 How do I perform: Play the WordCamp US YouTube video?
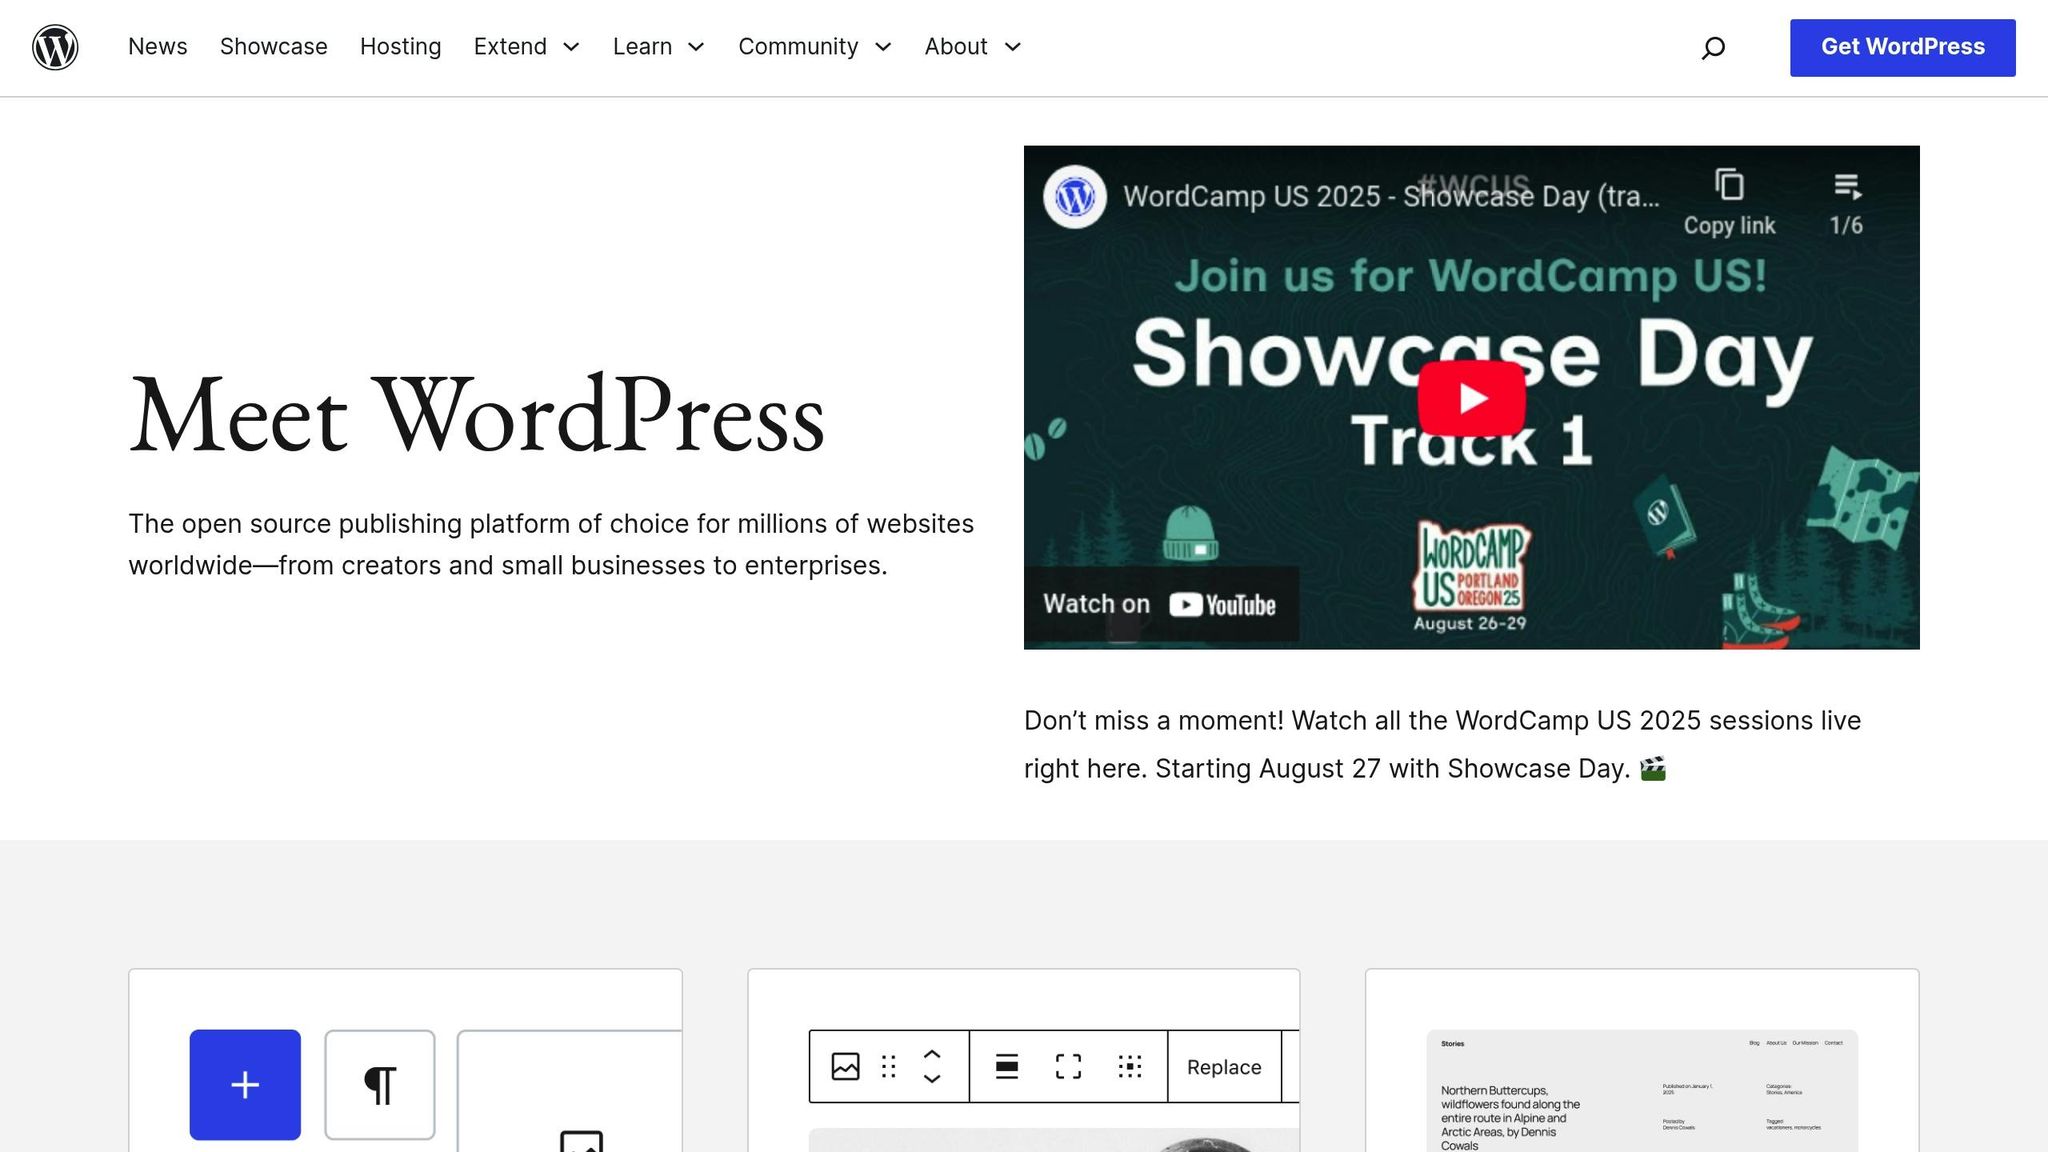pyautogui.click(x=1471, y=397)
